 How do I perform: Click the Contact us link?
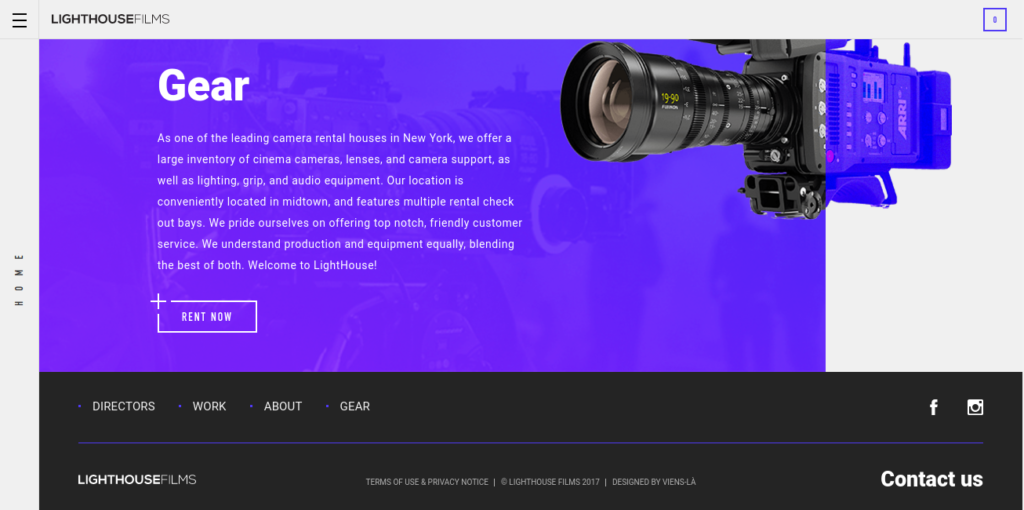coord(931,479)
